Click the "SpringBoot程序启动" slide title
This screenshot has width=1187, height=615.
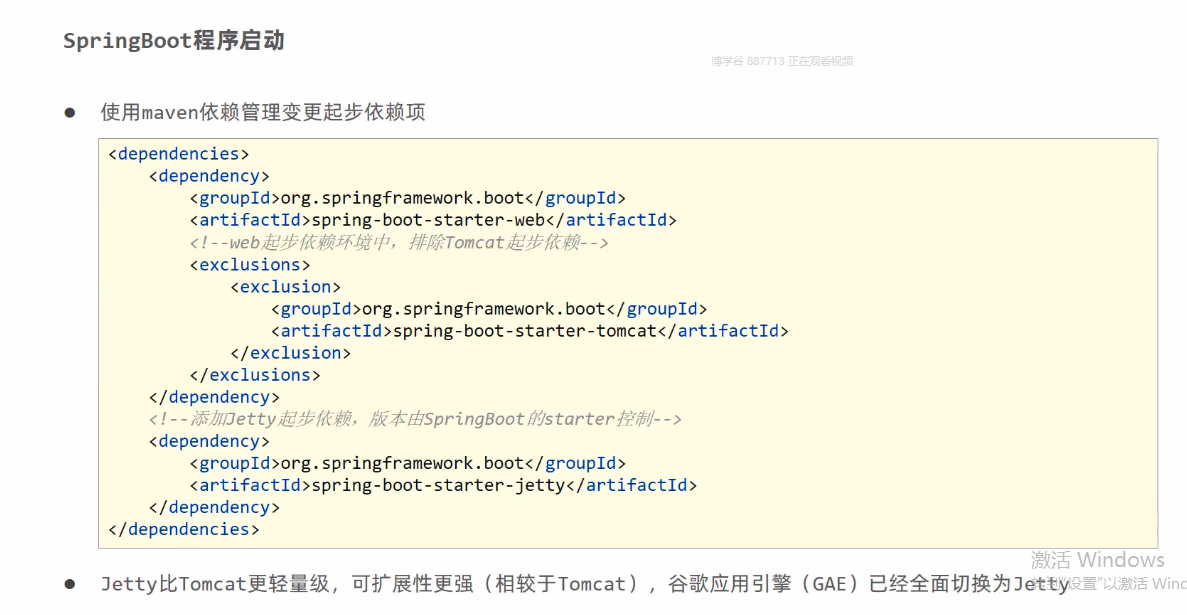pos(174,41)
